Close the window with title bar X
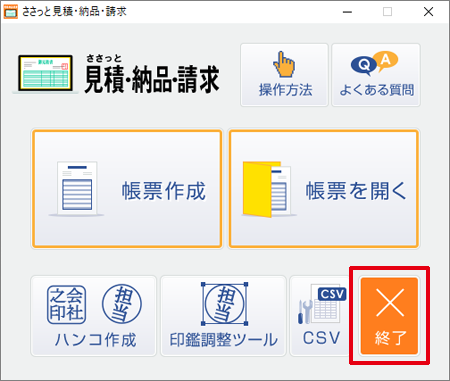Image resolution: width=450 pixels, height=381 pixels. (428, 12)
